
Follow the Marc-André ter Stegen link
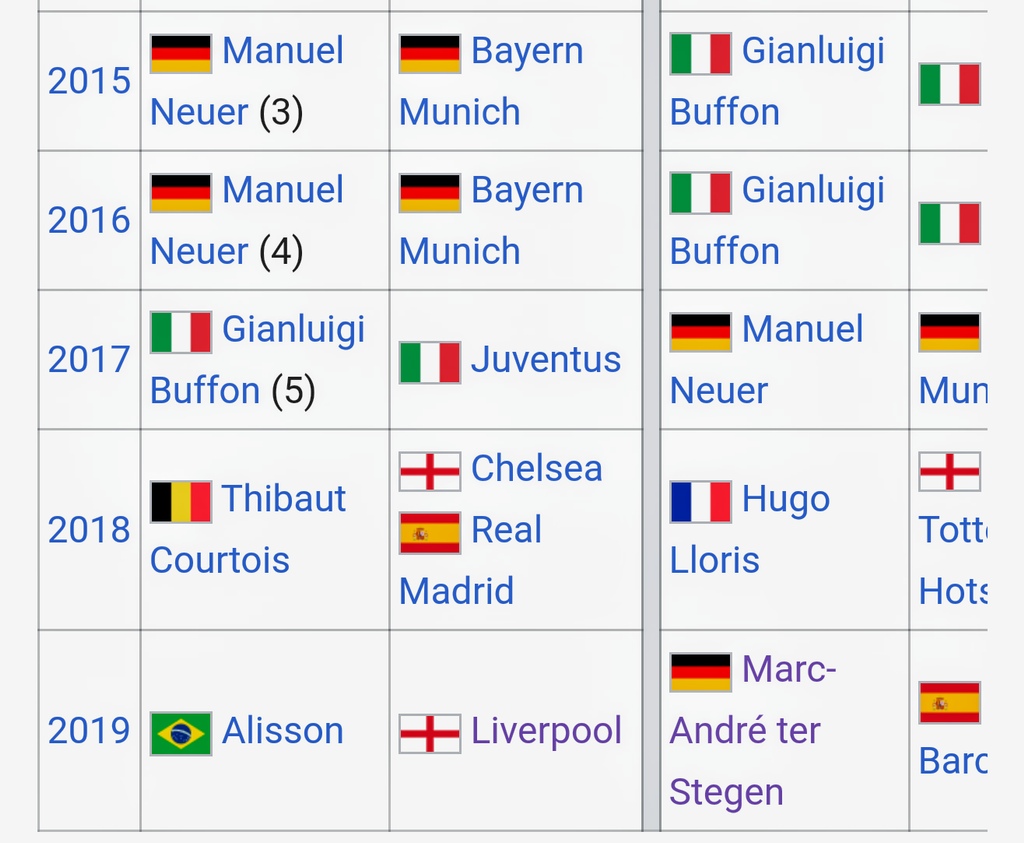[x=753, y=731]
